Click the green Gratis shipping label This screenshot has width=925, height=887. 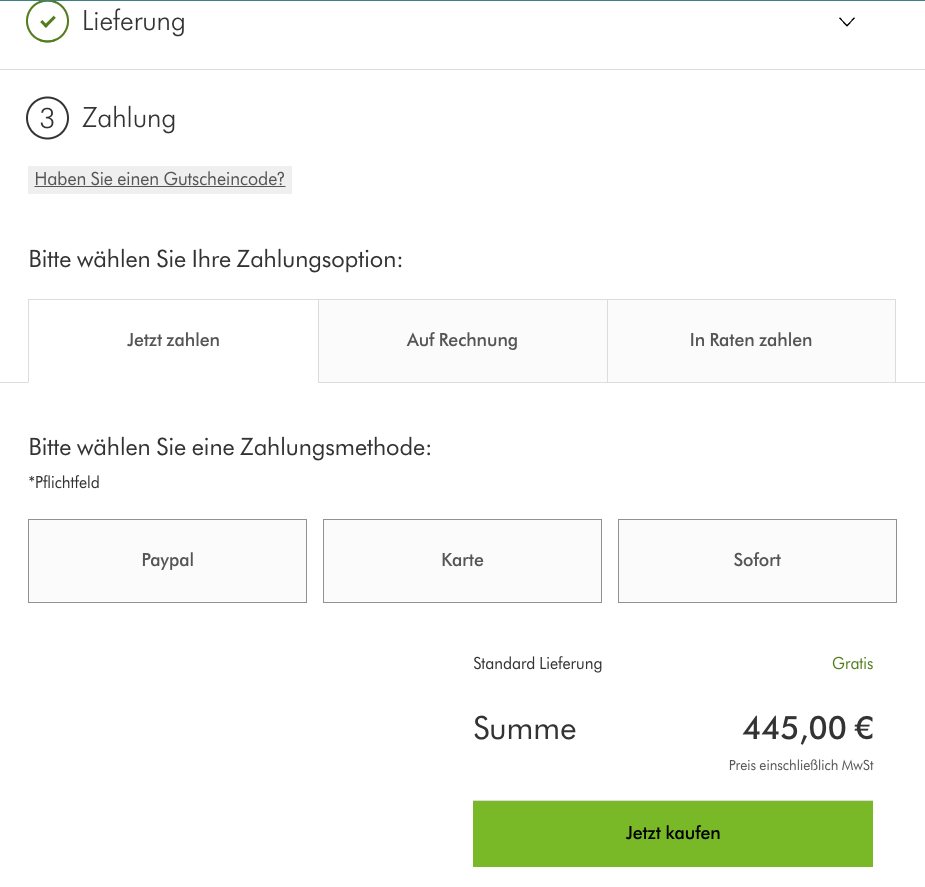click(x=852, y=663)
